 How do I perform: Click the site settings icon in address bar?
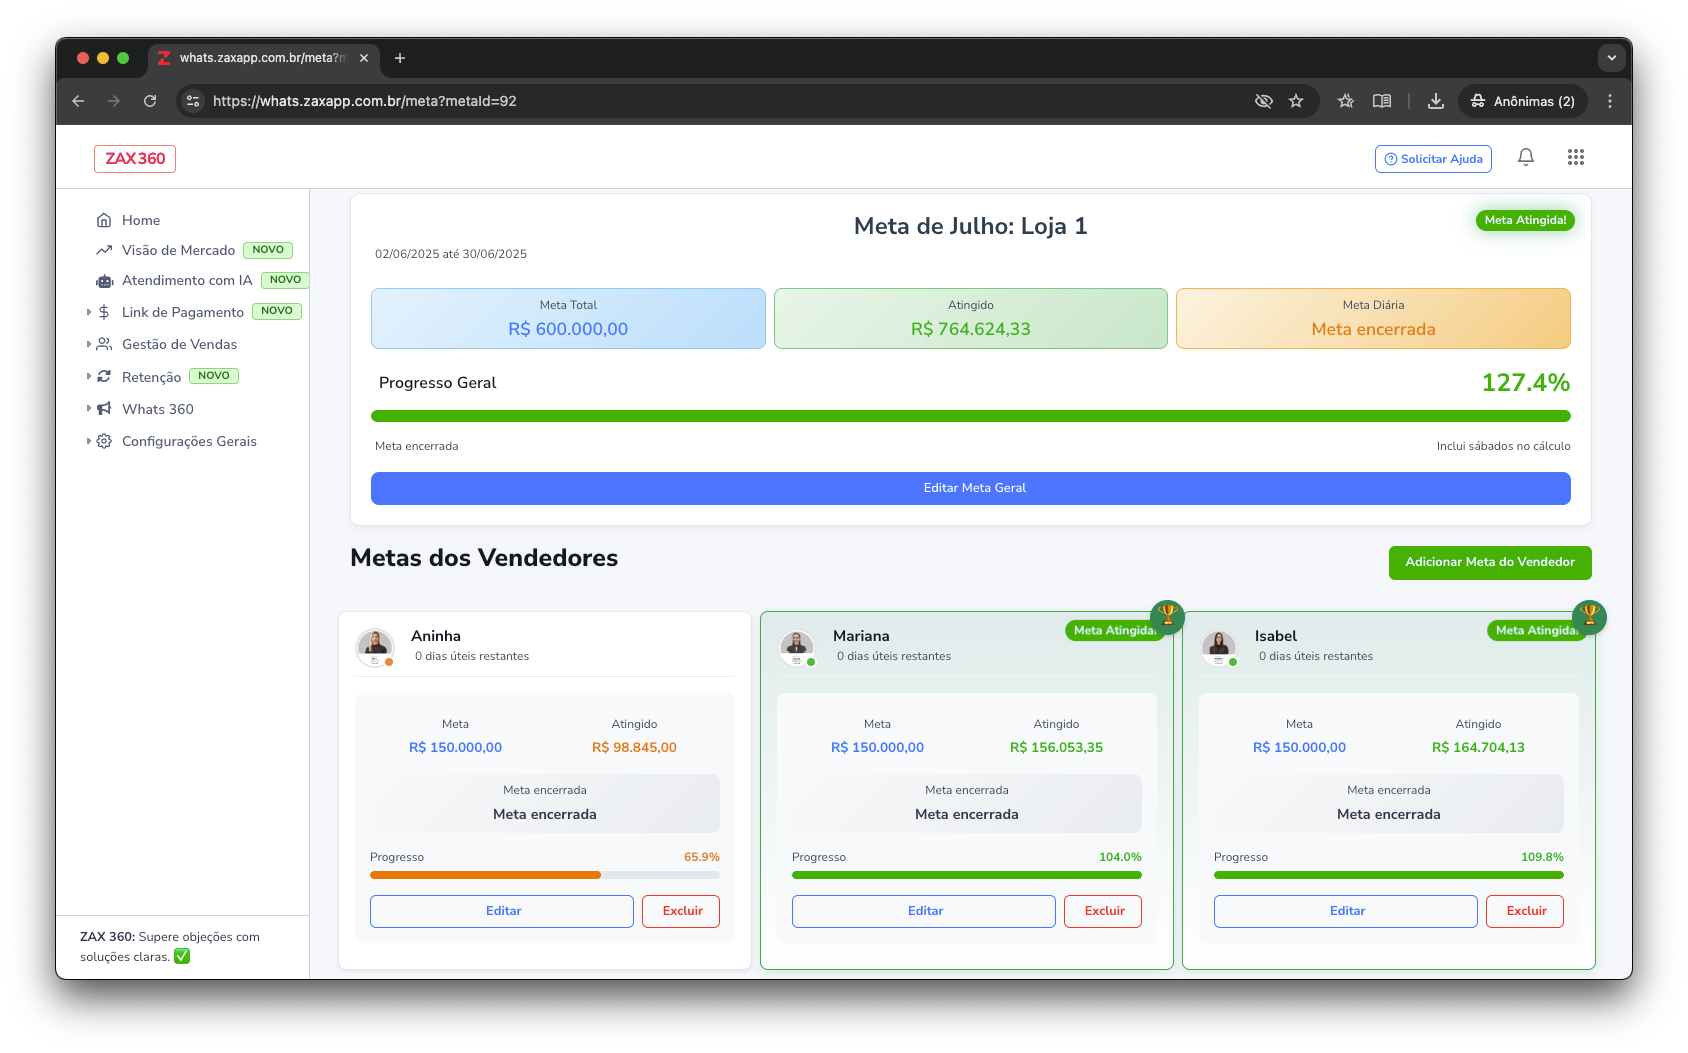[194, 101]
